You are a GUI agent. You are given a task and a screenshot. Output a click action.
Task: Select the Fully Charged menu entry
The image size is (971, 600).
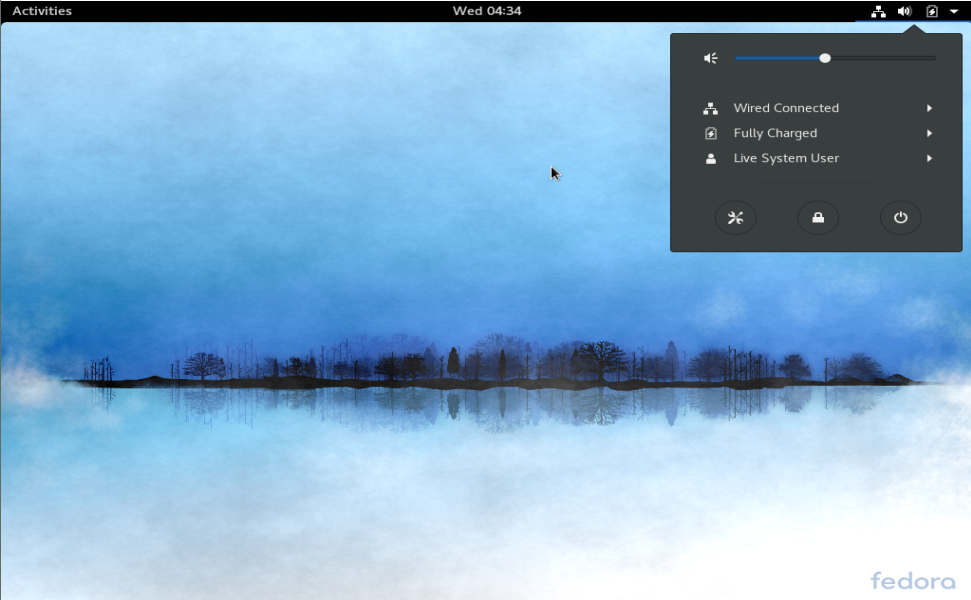point(775,133)
